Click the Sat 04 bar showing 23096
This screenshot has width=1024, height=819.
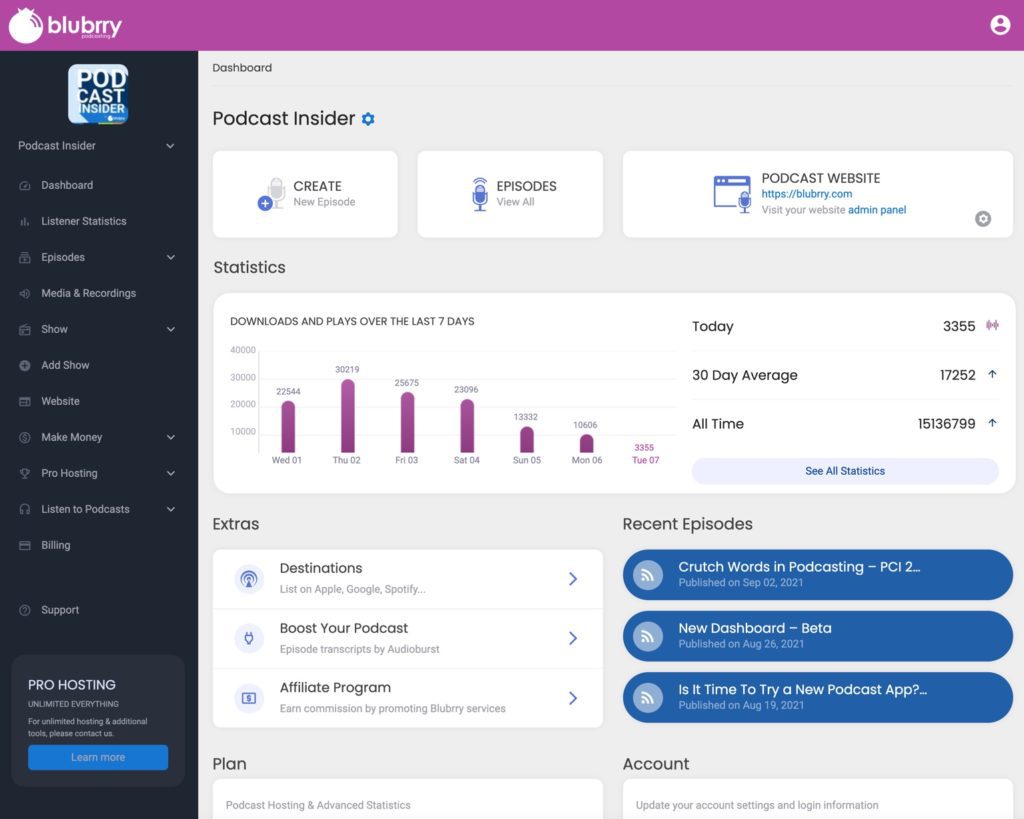click(467, 426)
